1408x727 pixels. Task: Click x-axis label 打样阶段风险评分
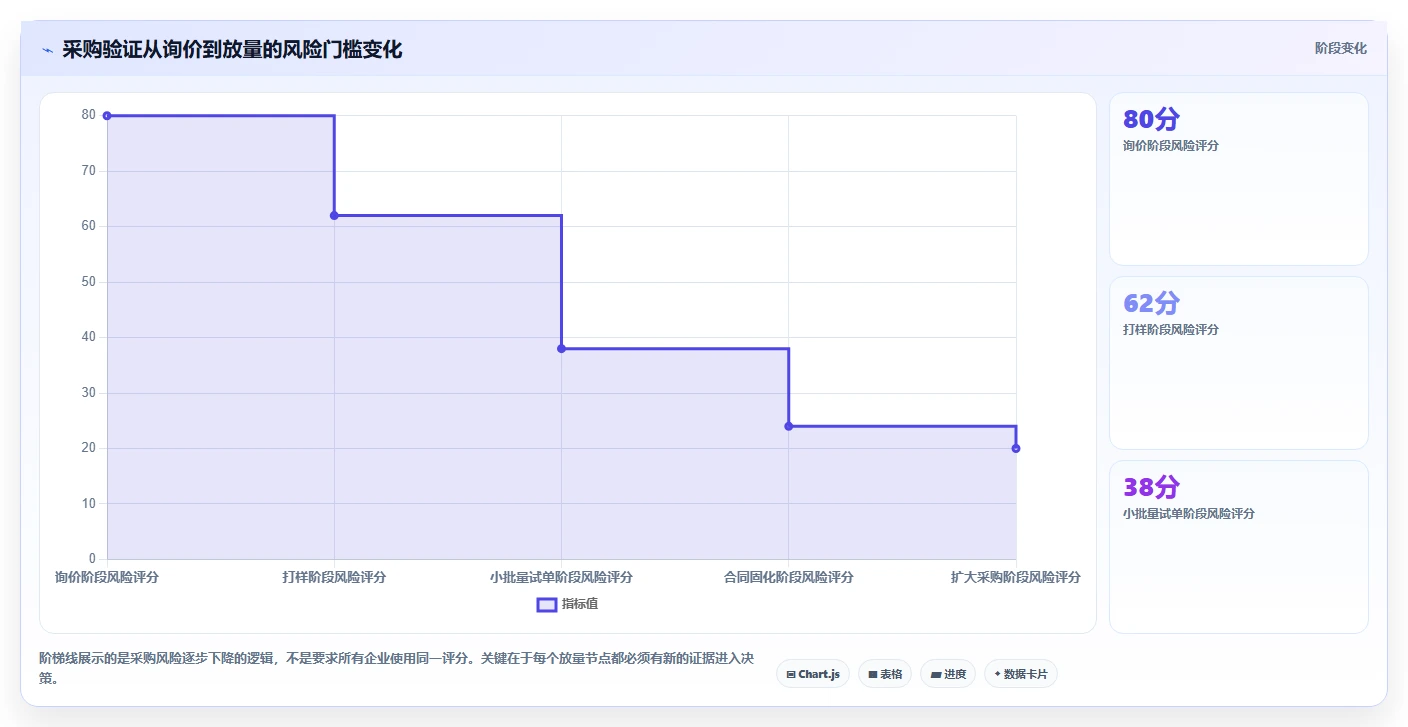point(334,577)
